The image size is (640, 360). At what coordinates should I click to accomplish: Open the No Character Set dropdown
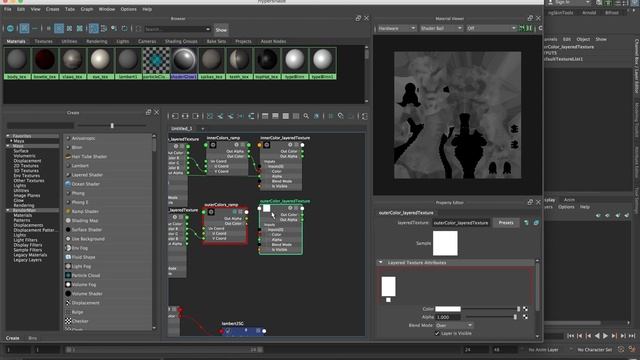pyautogui.click(x=595, y=350)
